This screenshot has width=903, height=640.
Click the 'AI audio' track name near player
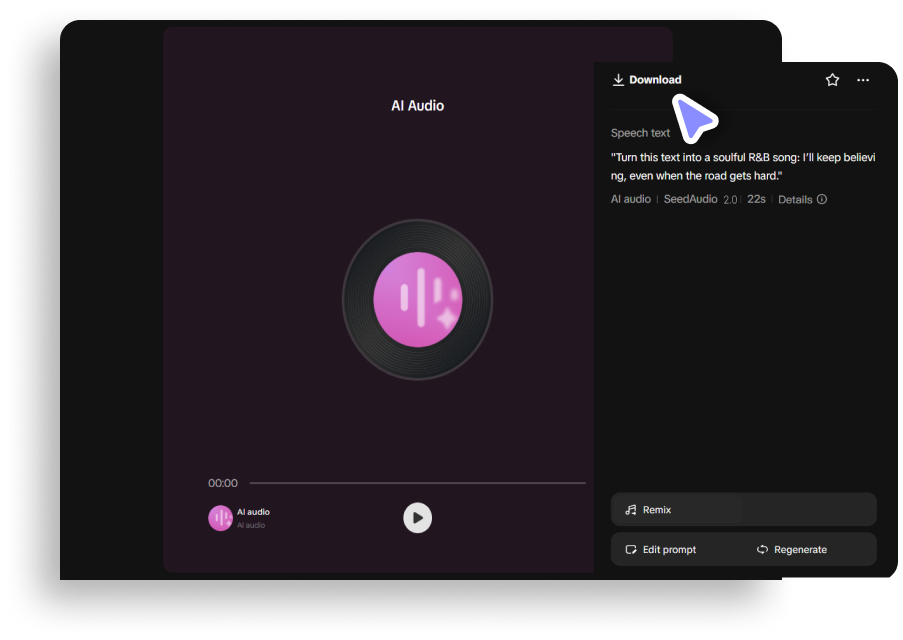[x=253, y=512]
